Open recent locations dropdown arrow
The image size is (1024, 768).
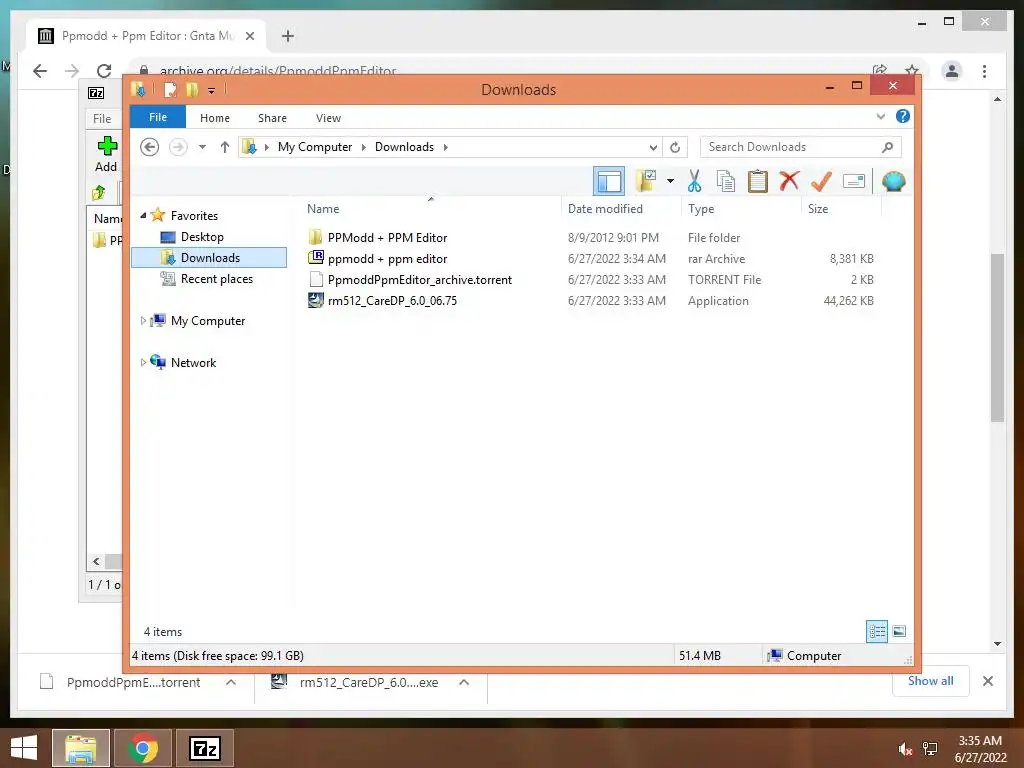202,147
